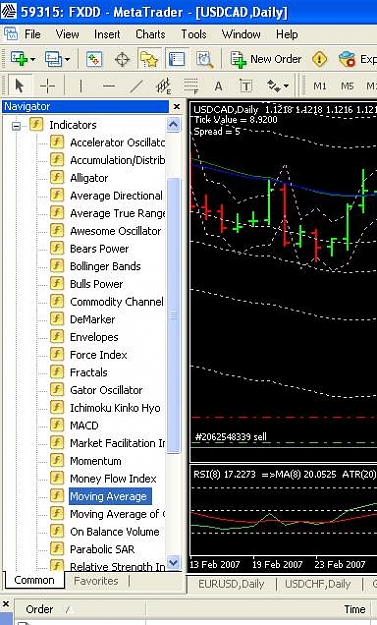Toggle the Market Watch window icon

94,59
